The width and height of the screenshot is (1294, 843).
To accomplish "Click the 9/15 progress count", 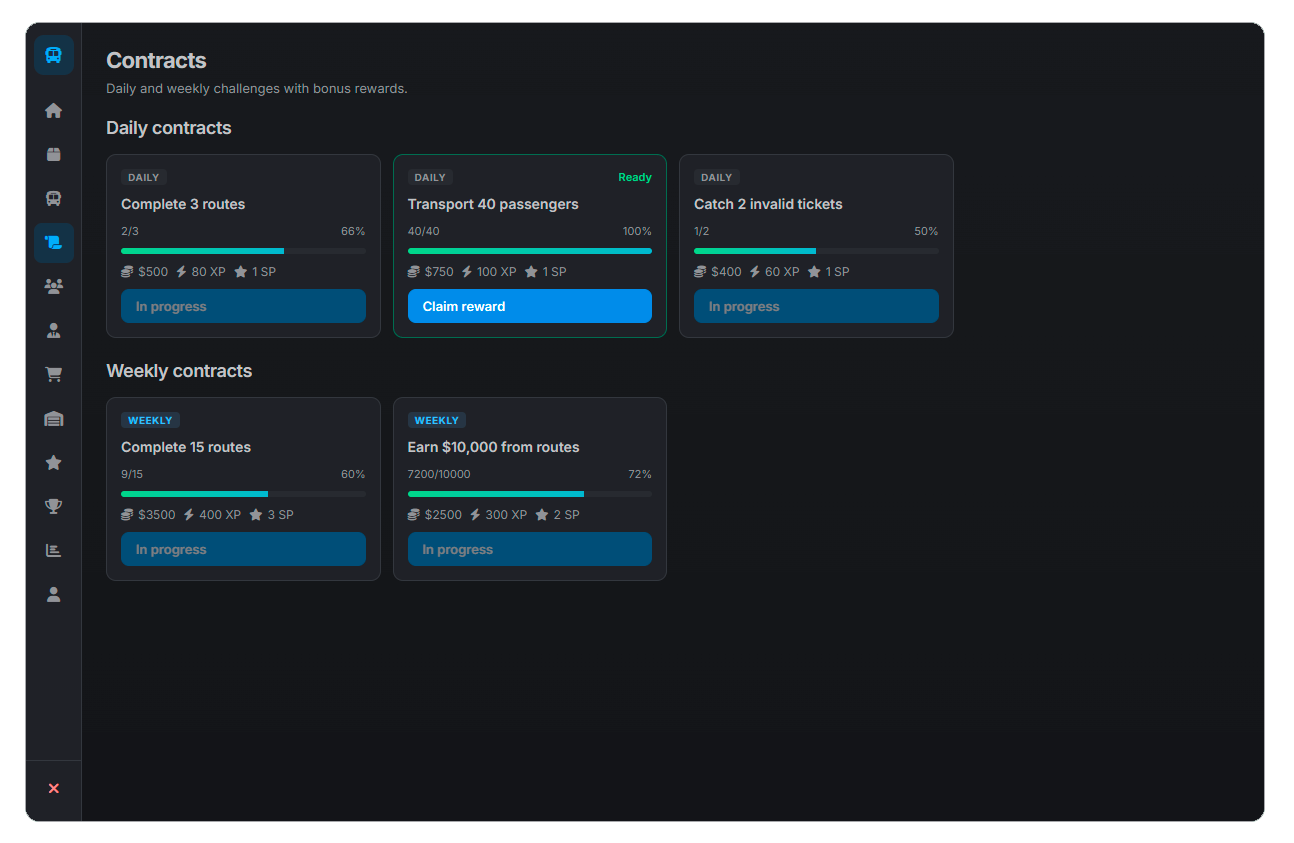I will click(x=132, y=474).
